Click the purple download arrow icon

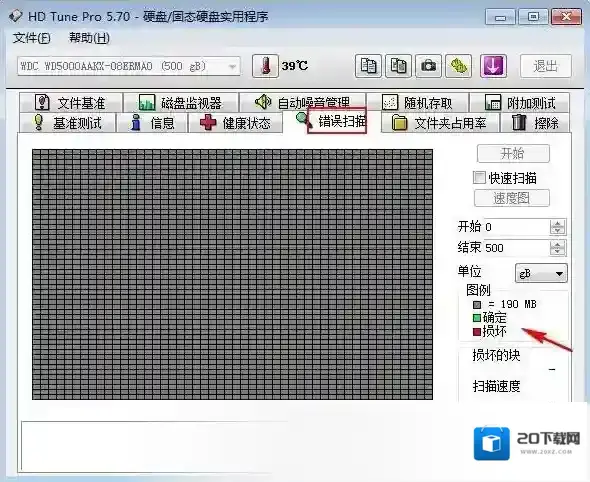coord(493,66)
